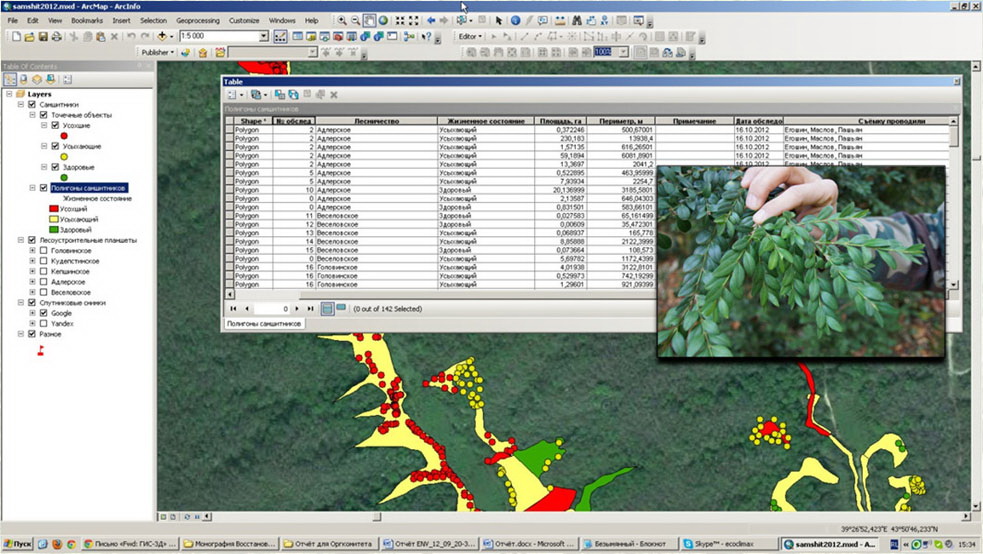
Task: Click the Full Extent globe icon
Action: point(383,21)
